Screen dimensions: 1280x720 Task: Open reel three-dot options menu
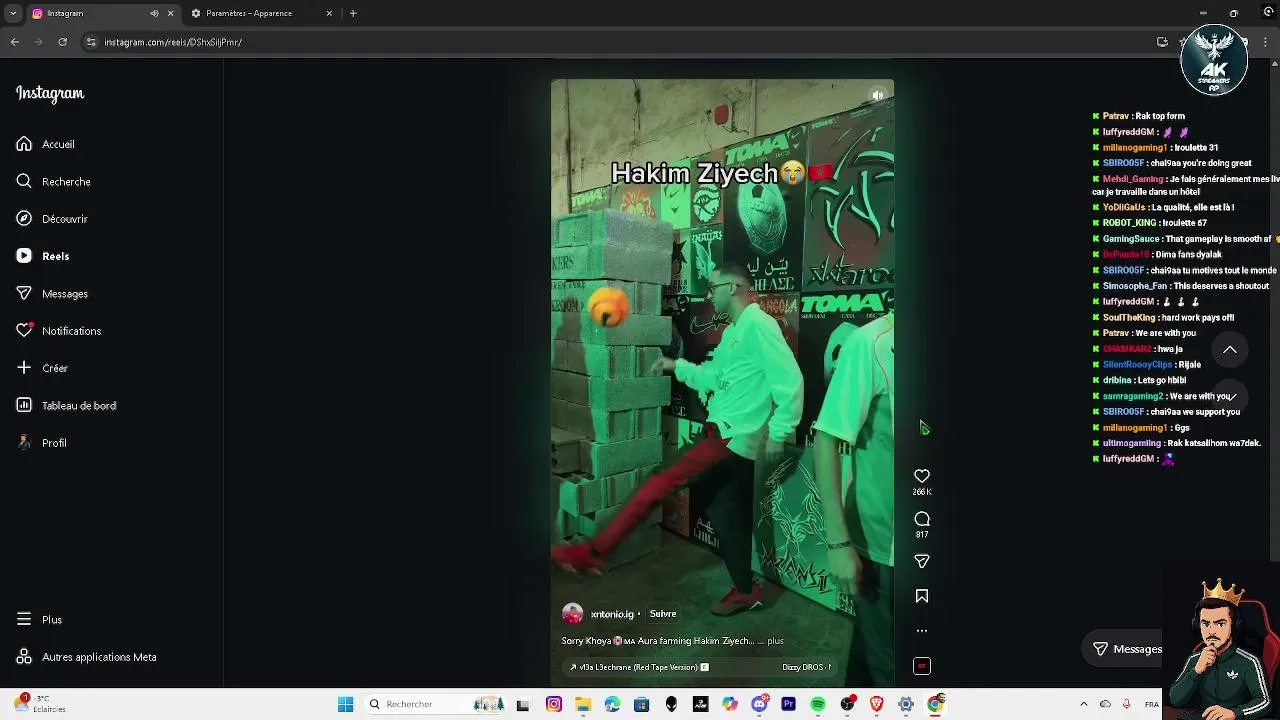coord(922,631)
